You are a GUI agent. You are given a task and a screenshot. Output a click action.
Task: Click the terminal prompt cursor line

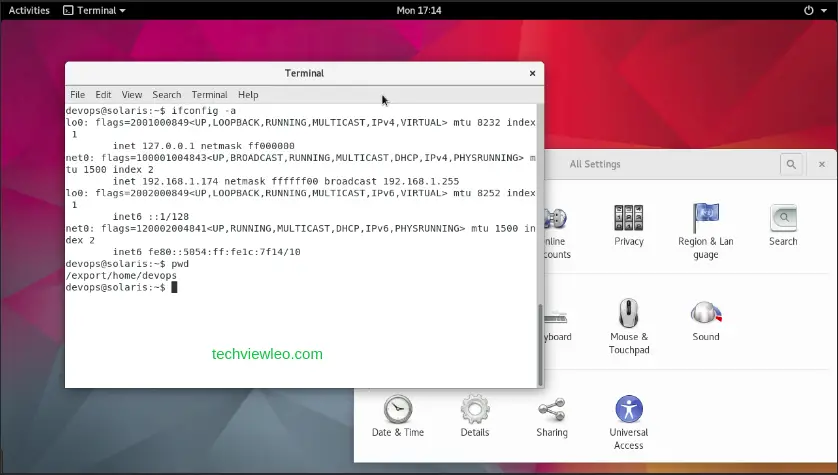pos(121,287)
